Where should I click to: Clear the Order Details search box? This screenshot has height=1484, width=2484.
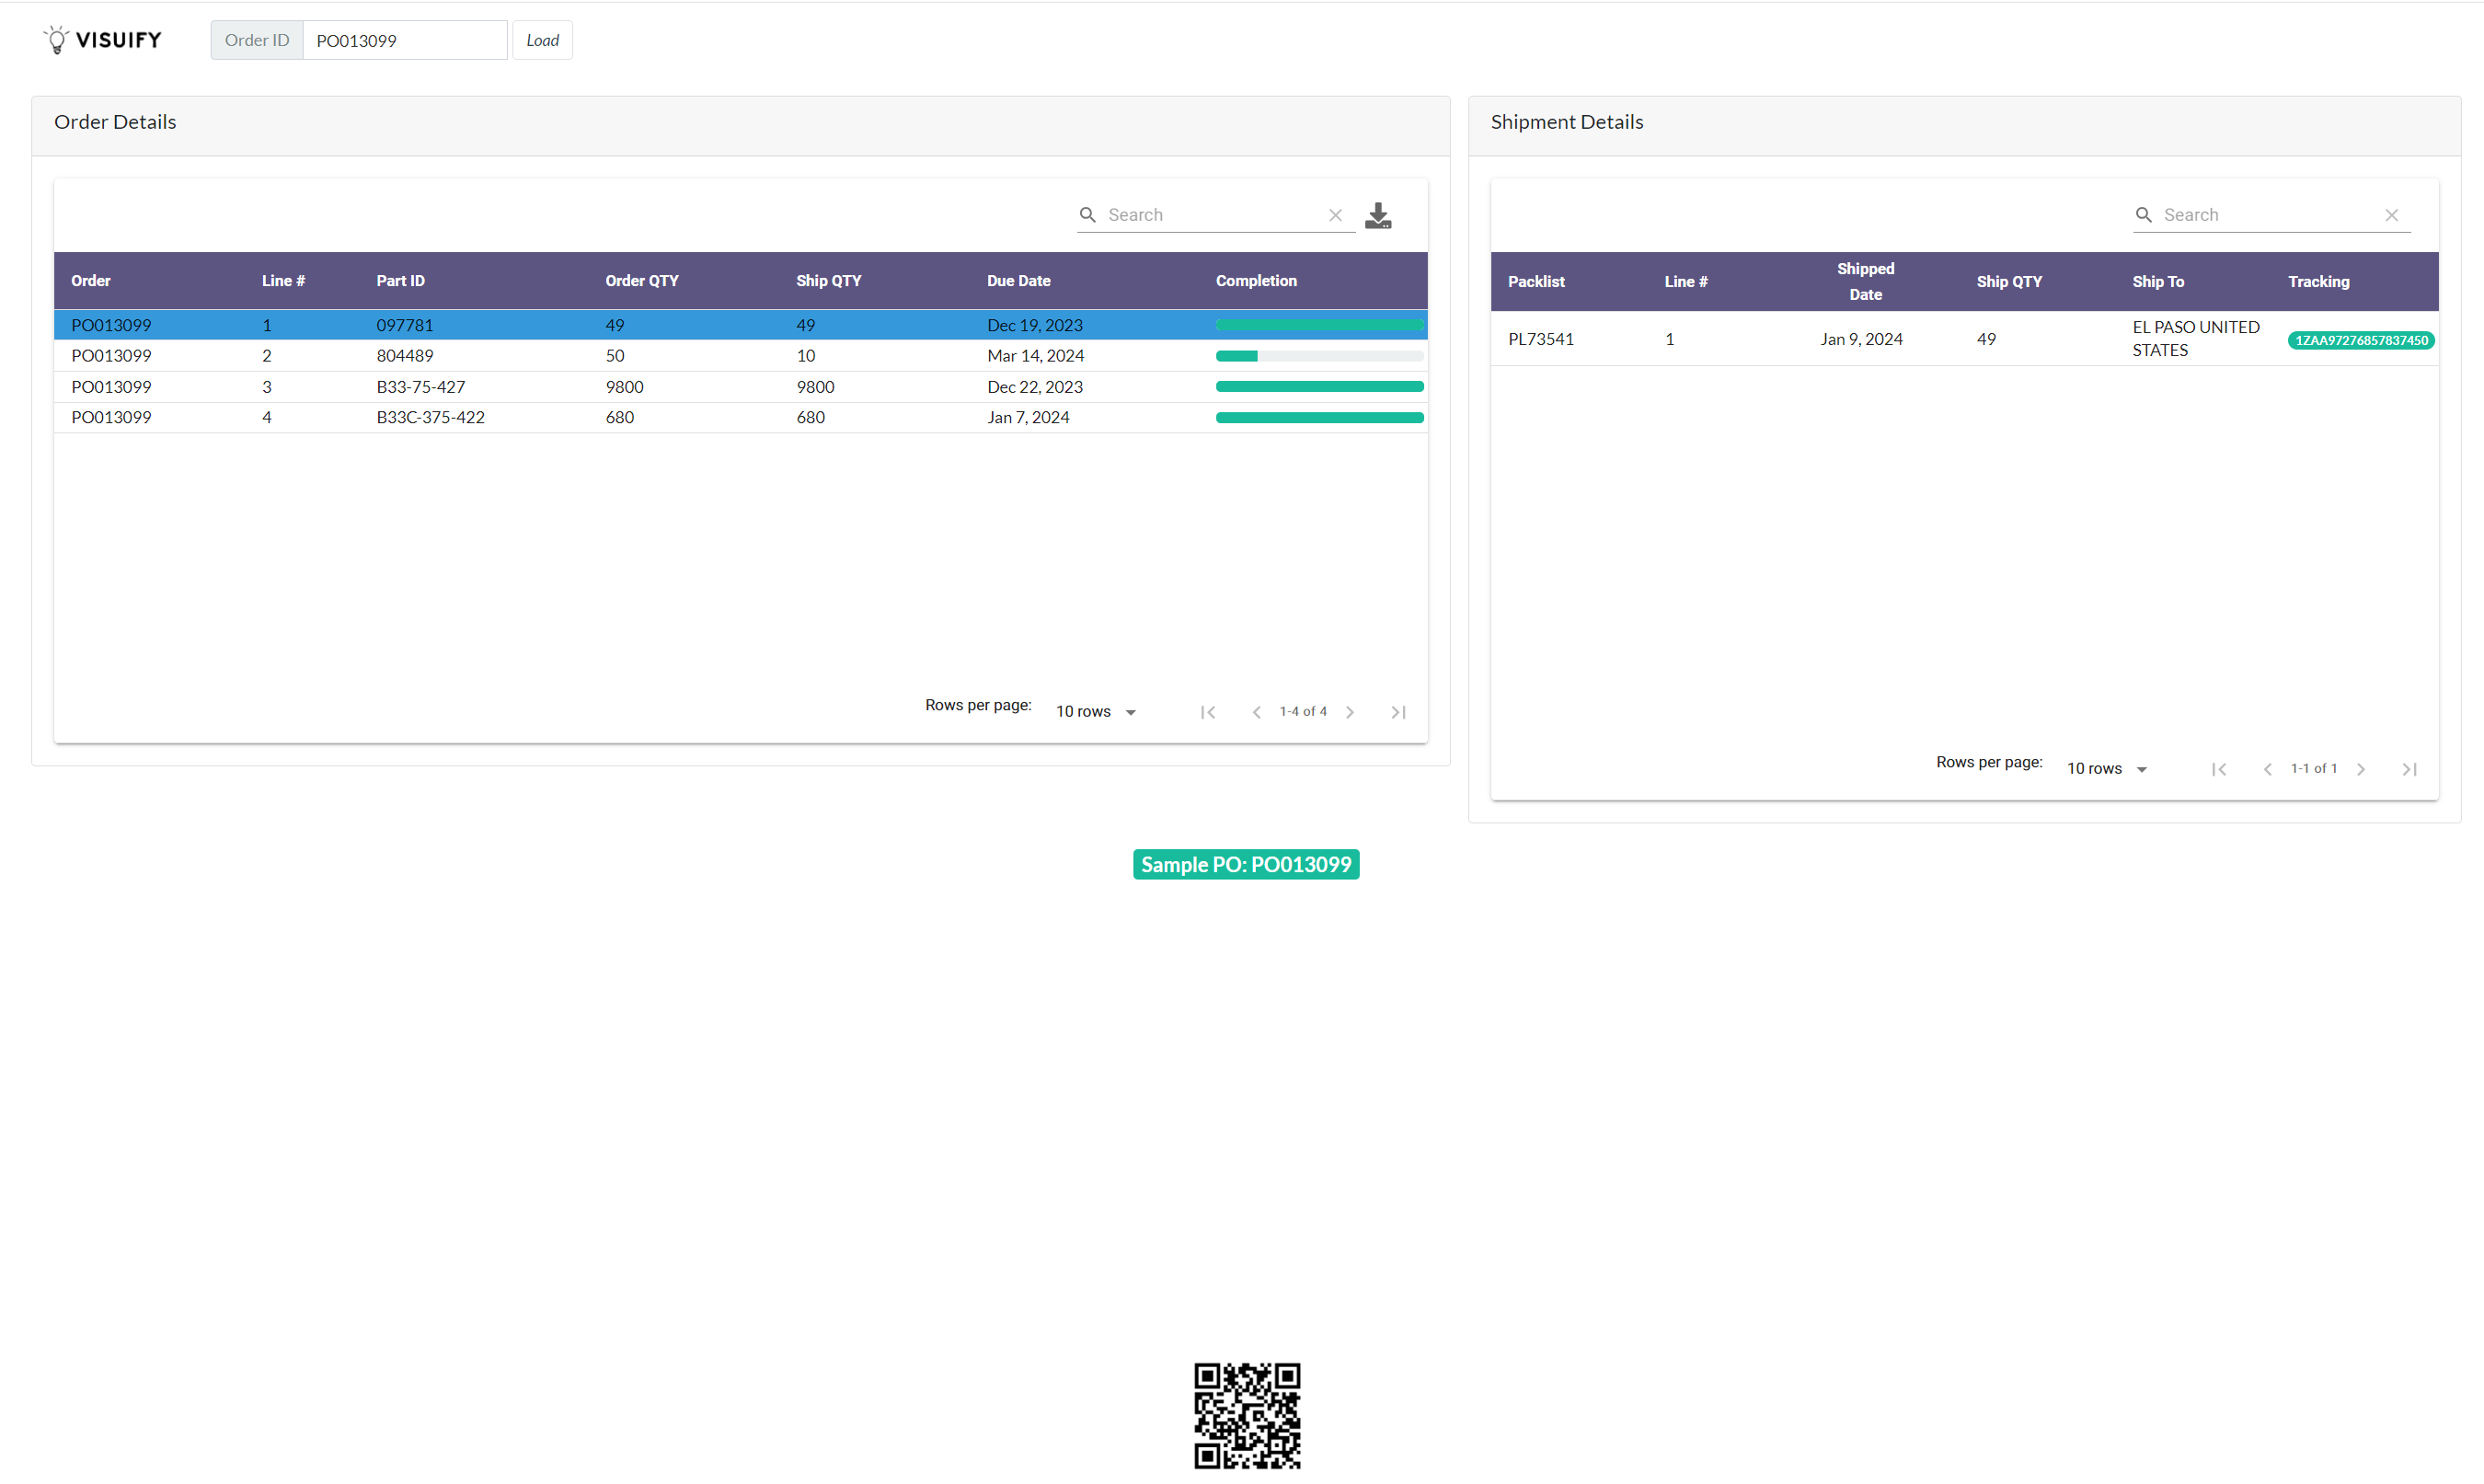tap(1335, 215)
